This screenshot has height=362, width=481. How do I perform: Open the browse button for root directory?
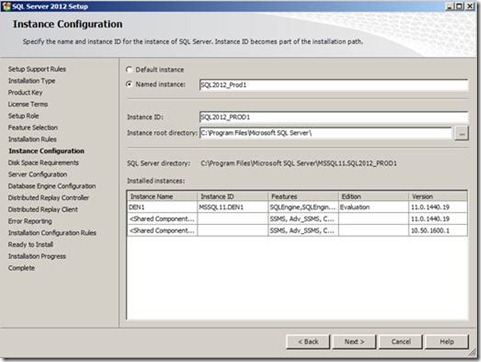pyautogui.click(x=461, y=133)
